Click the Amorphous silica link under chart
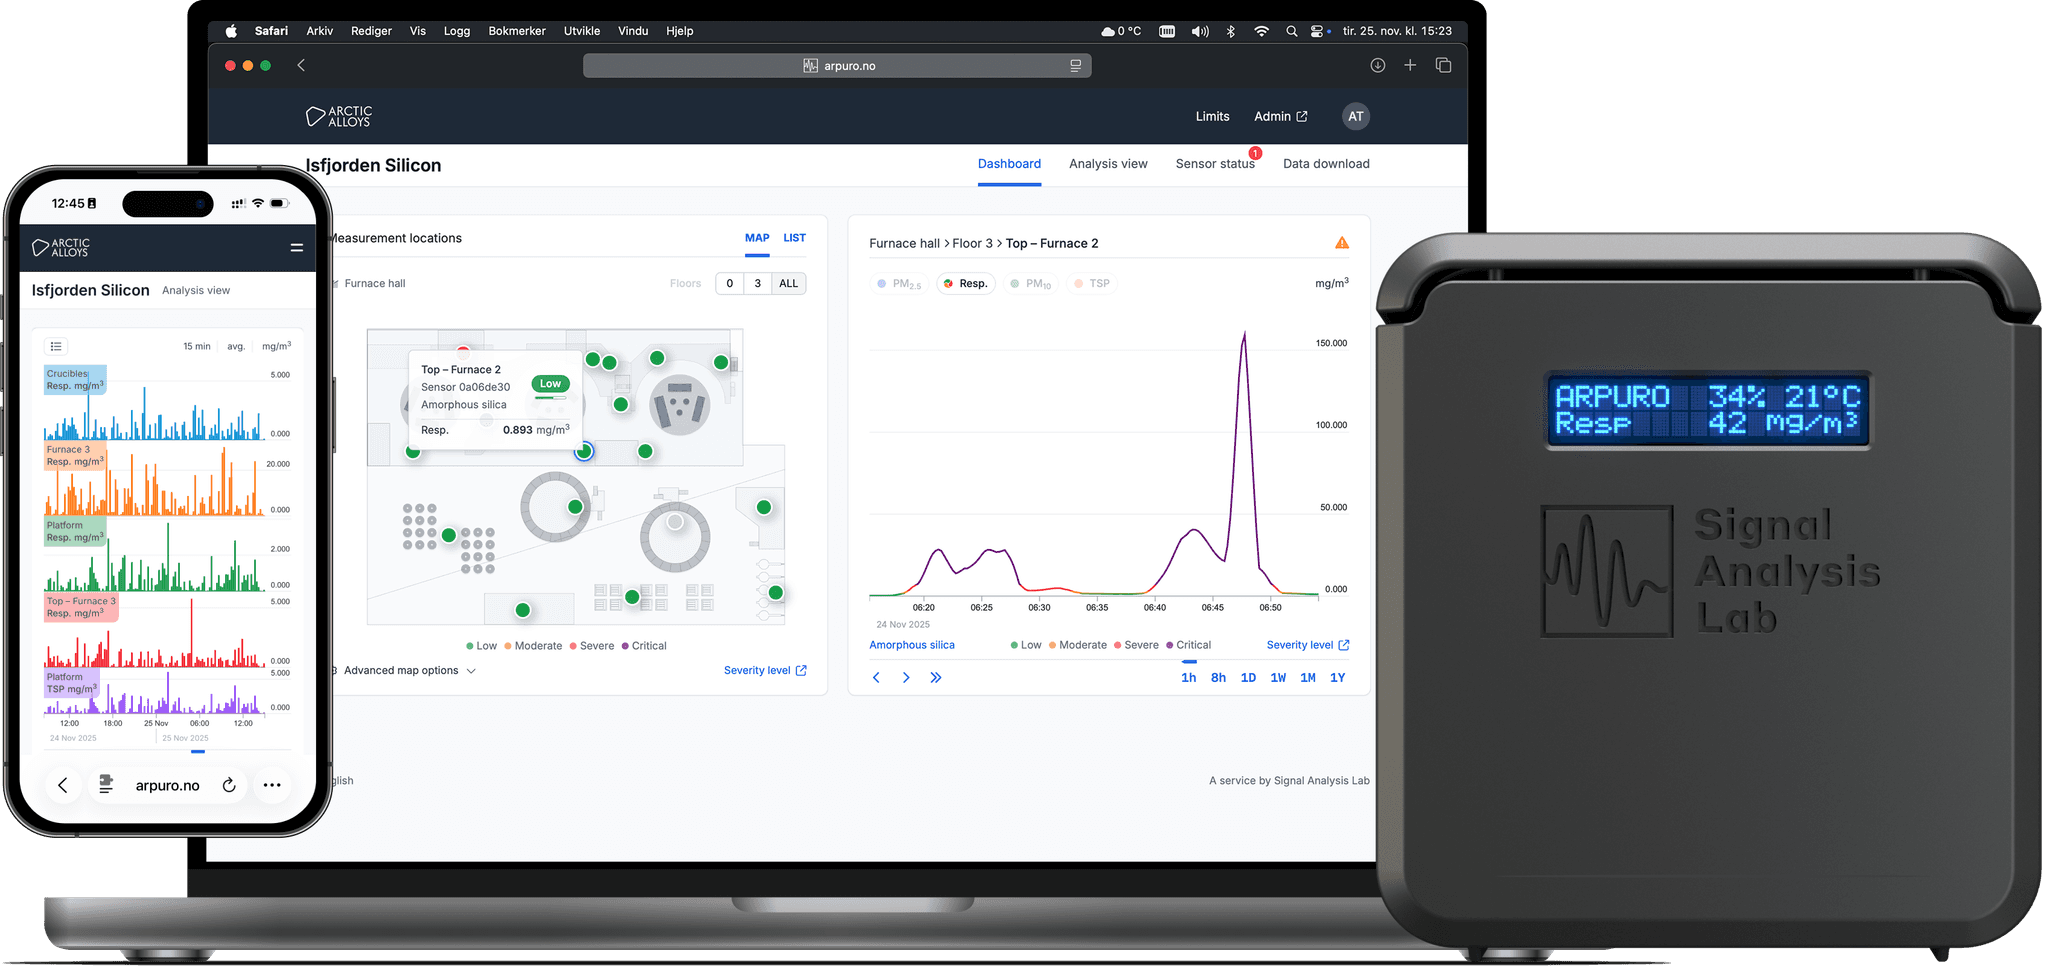 (x=912, y=646)
